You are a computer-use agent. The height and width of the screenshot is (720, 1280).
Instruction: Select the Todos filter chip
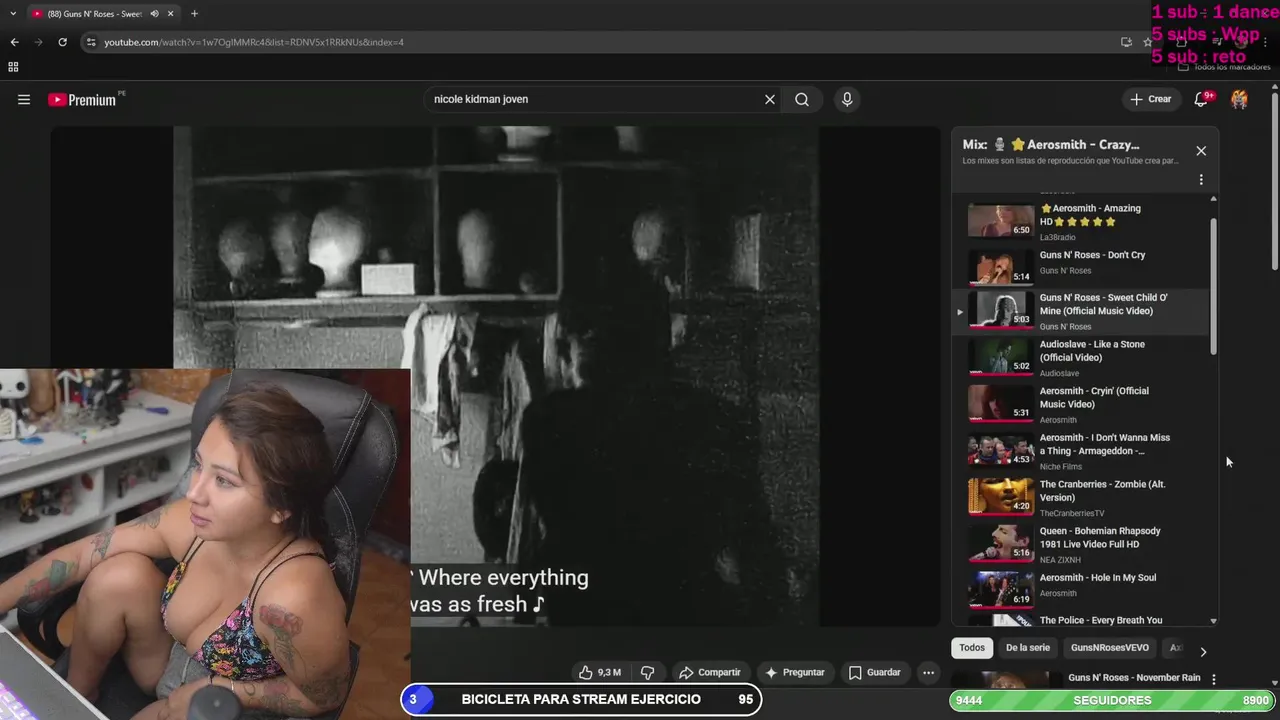click(972, 648)
